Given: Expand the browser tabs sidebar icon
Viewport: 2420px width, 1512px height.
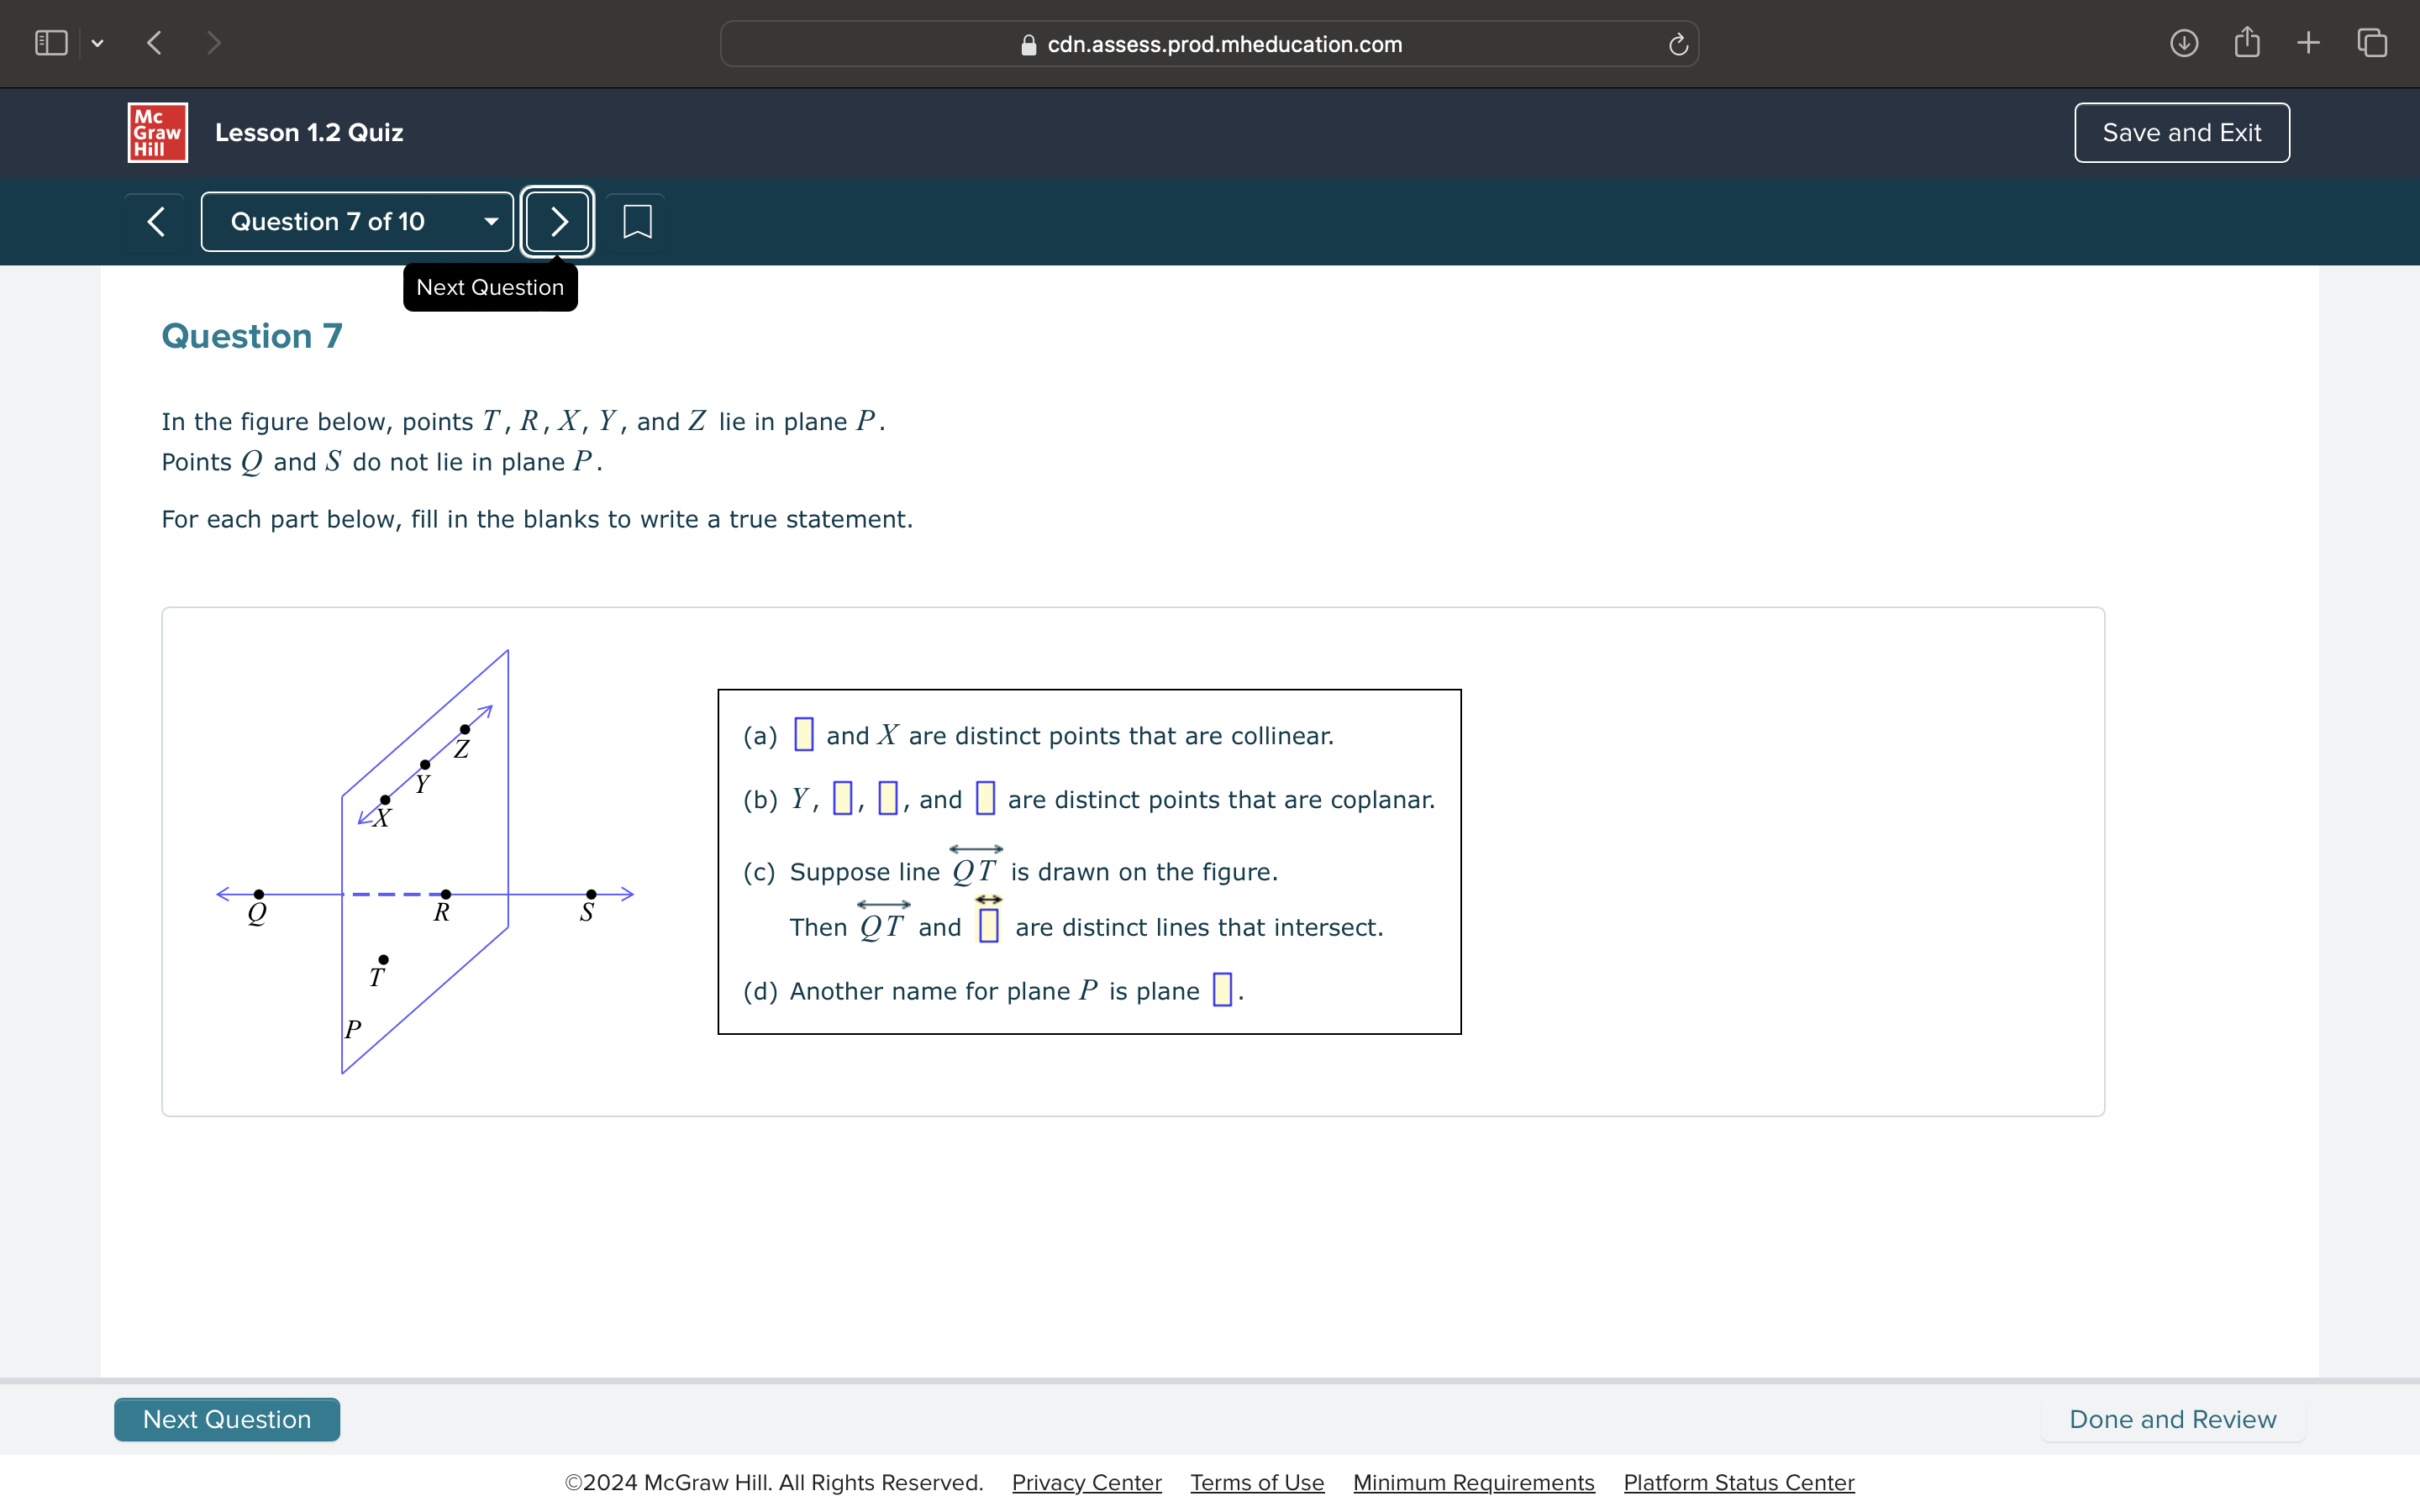Looking at the screenshot, I should coord(50,42).
